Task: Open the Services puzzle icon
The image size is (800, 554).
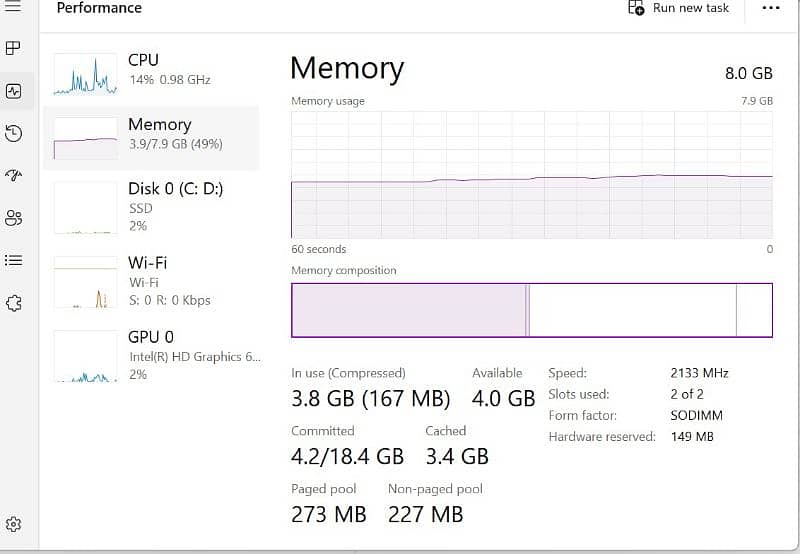Action: click(x=13, y=303)
